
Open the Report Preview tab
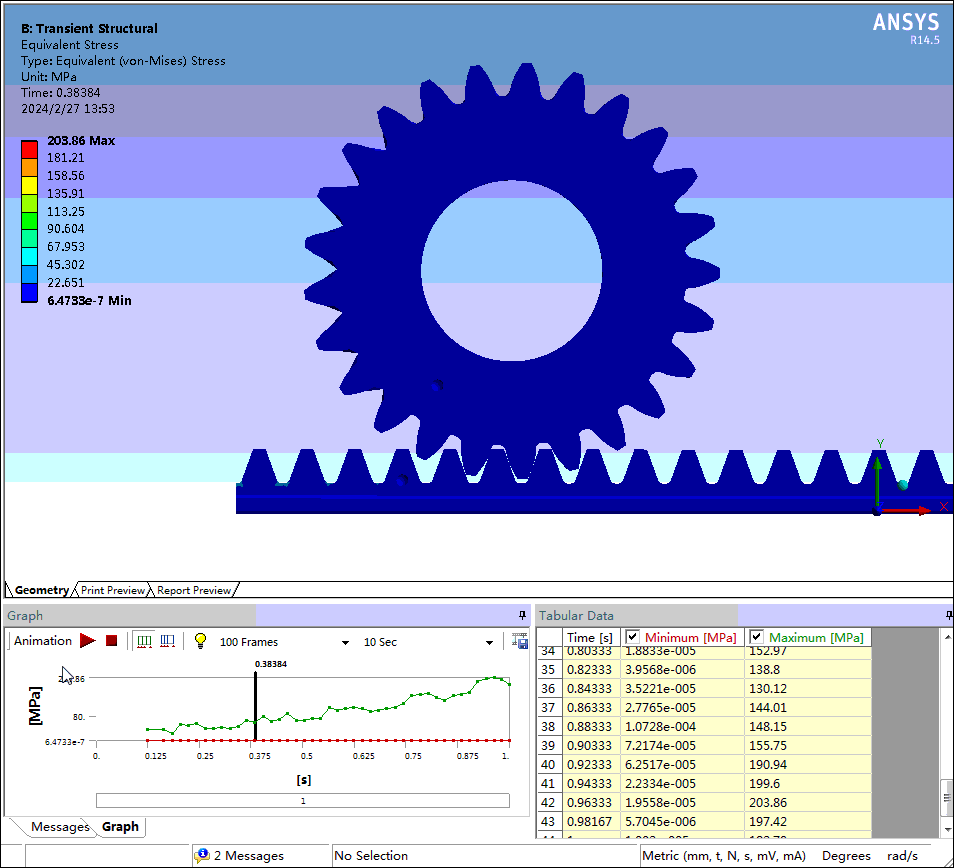194,590
